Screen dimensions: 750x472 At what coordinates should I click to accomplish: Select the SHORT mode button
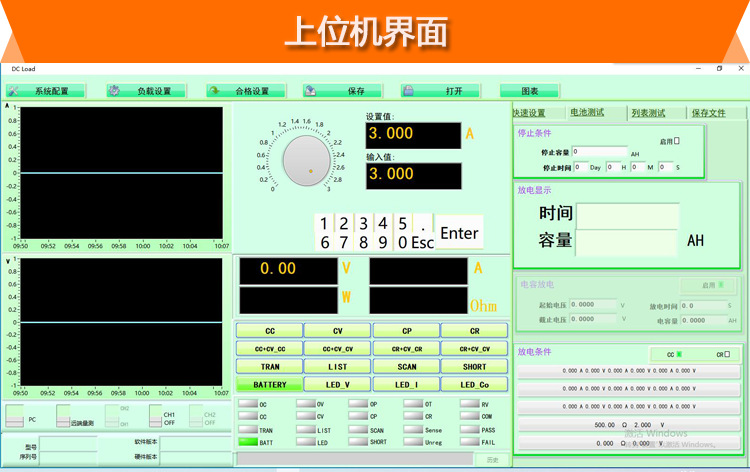click(x=474, y=367)
